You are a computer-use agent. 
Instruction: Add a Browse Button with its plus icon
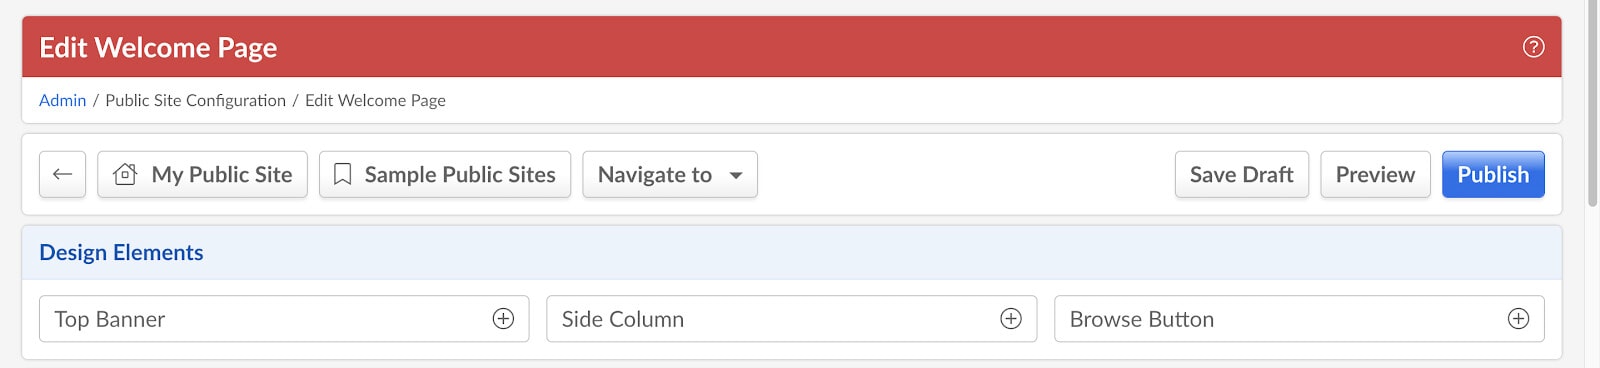[1518, 319]
